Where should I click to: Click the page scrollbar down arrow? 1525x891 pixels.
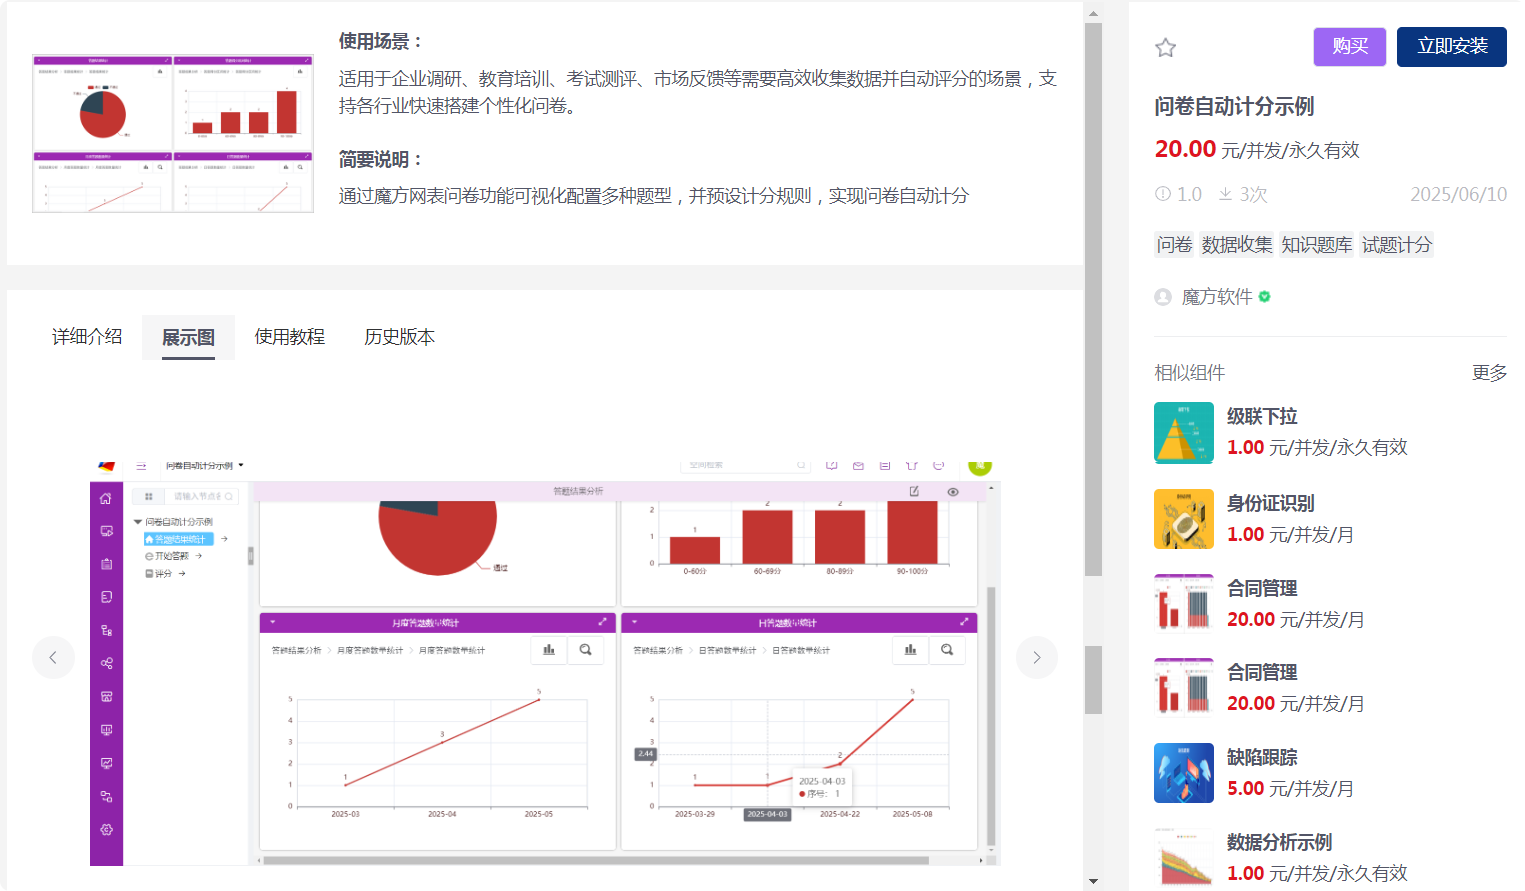tap(1093, 881)
